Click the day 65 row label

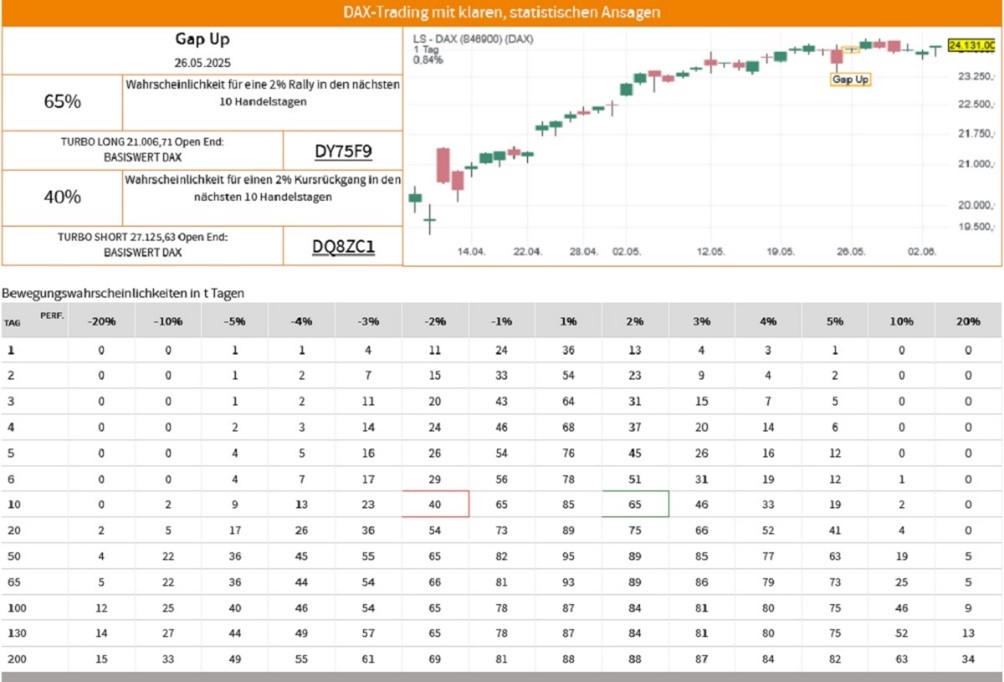(14, 582)
